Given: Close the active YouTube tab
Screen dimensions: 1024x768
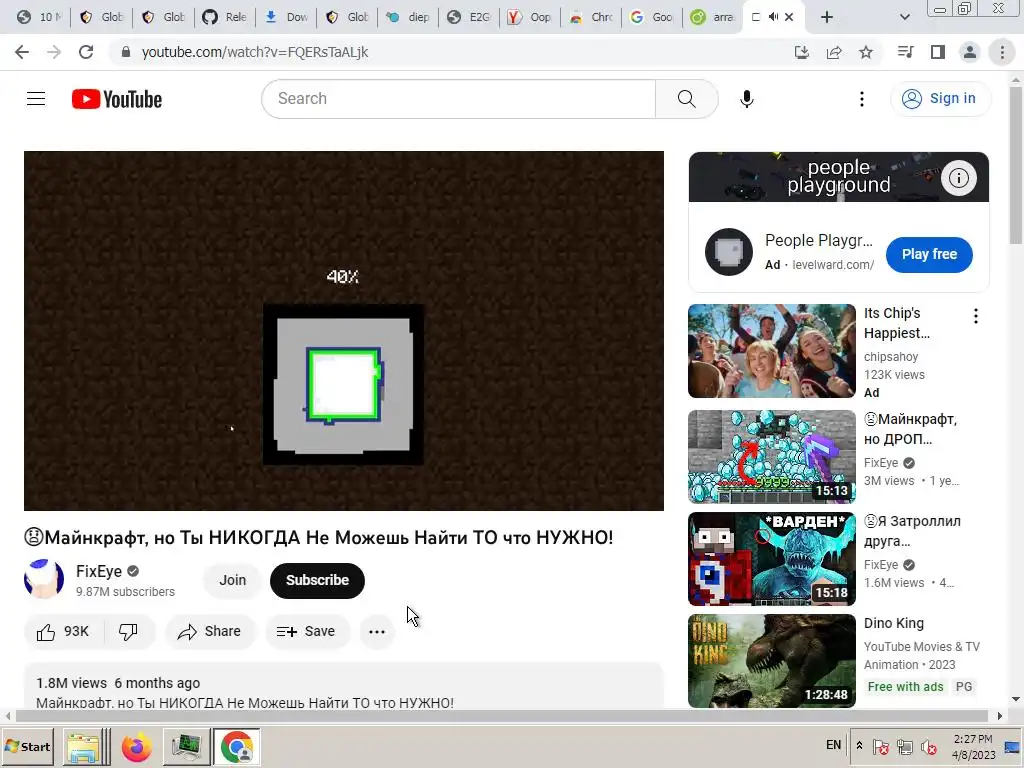Looking at the screenshot, I should 789,17.
